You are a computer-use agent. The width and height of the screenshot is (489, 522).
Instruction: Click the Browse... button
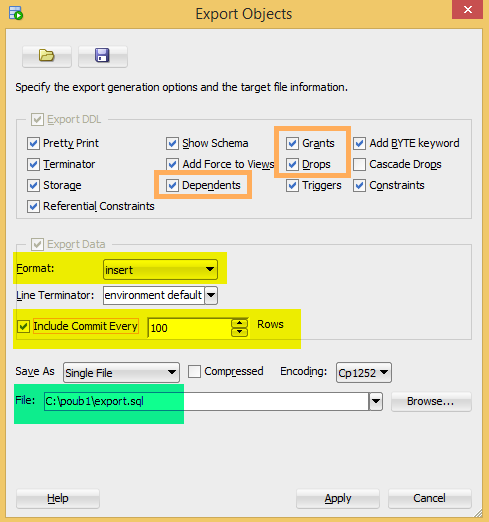point(431,401)
